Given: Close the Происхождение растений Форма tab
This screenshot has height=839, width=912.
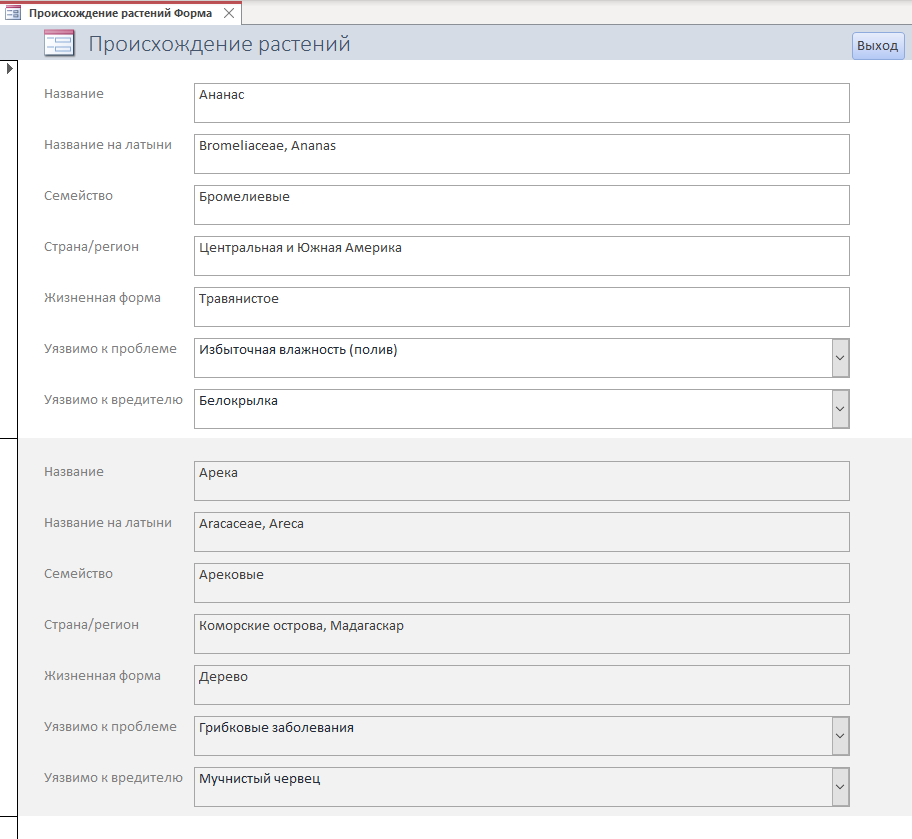Looking at the screenshot, I should pyautogui.click(x=229, y=13).
